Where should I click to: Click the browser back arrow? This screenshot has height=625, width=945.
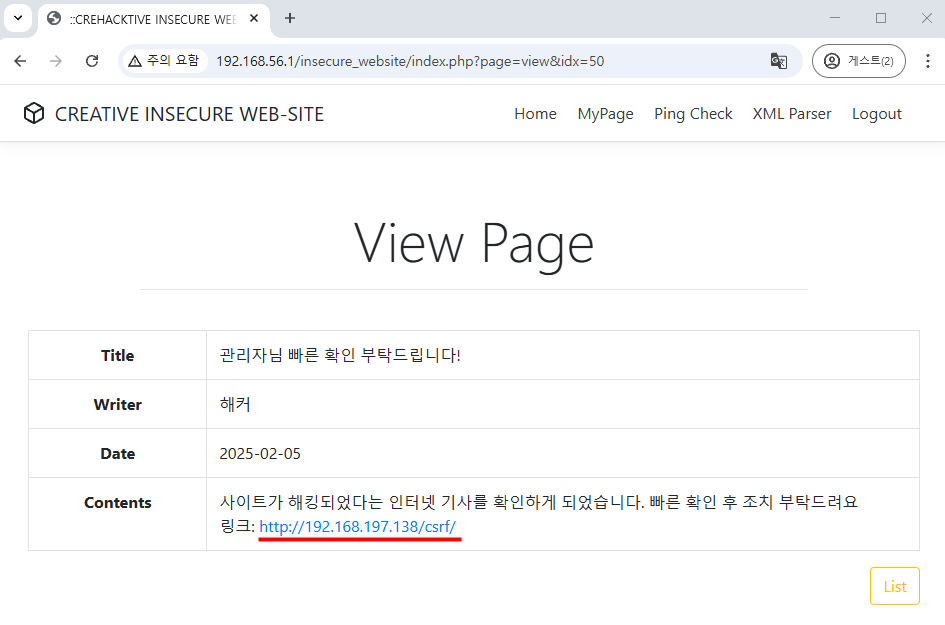tap(20, 61)
